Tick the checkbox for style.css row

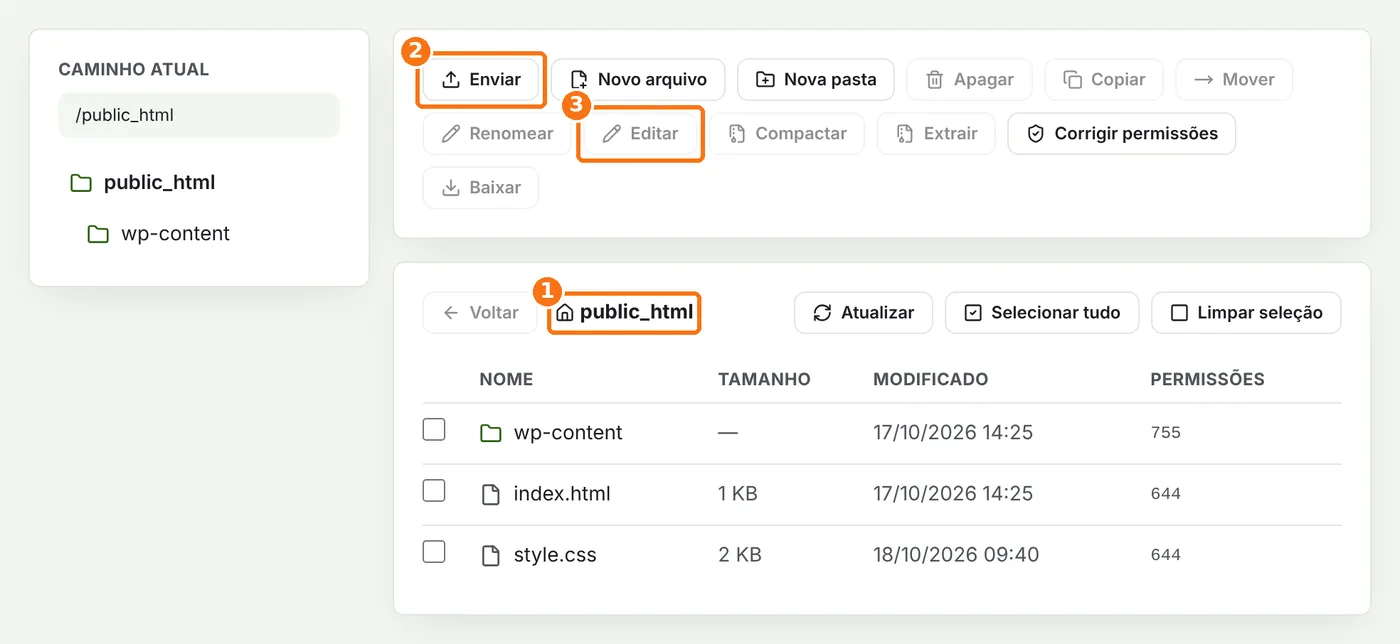pos(434,552)
